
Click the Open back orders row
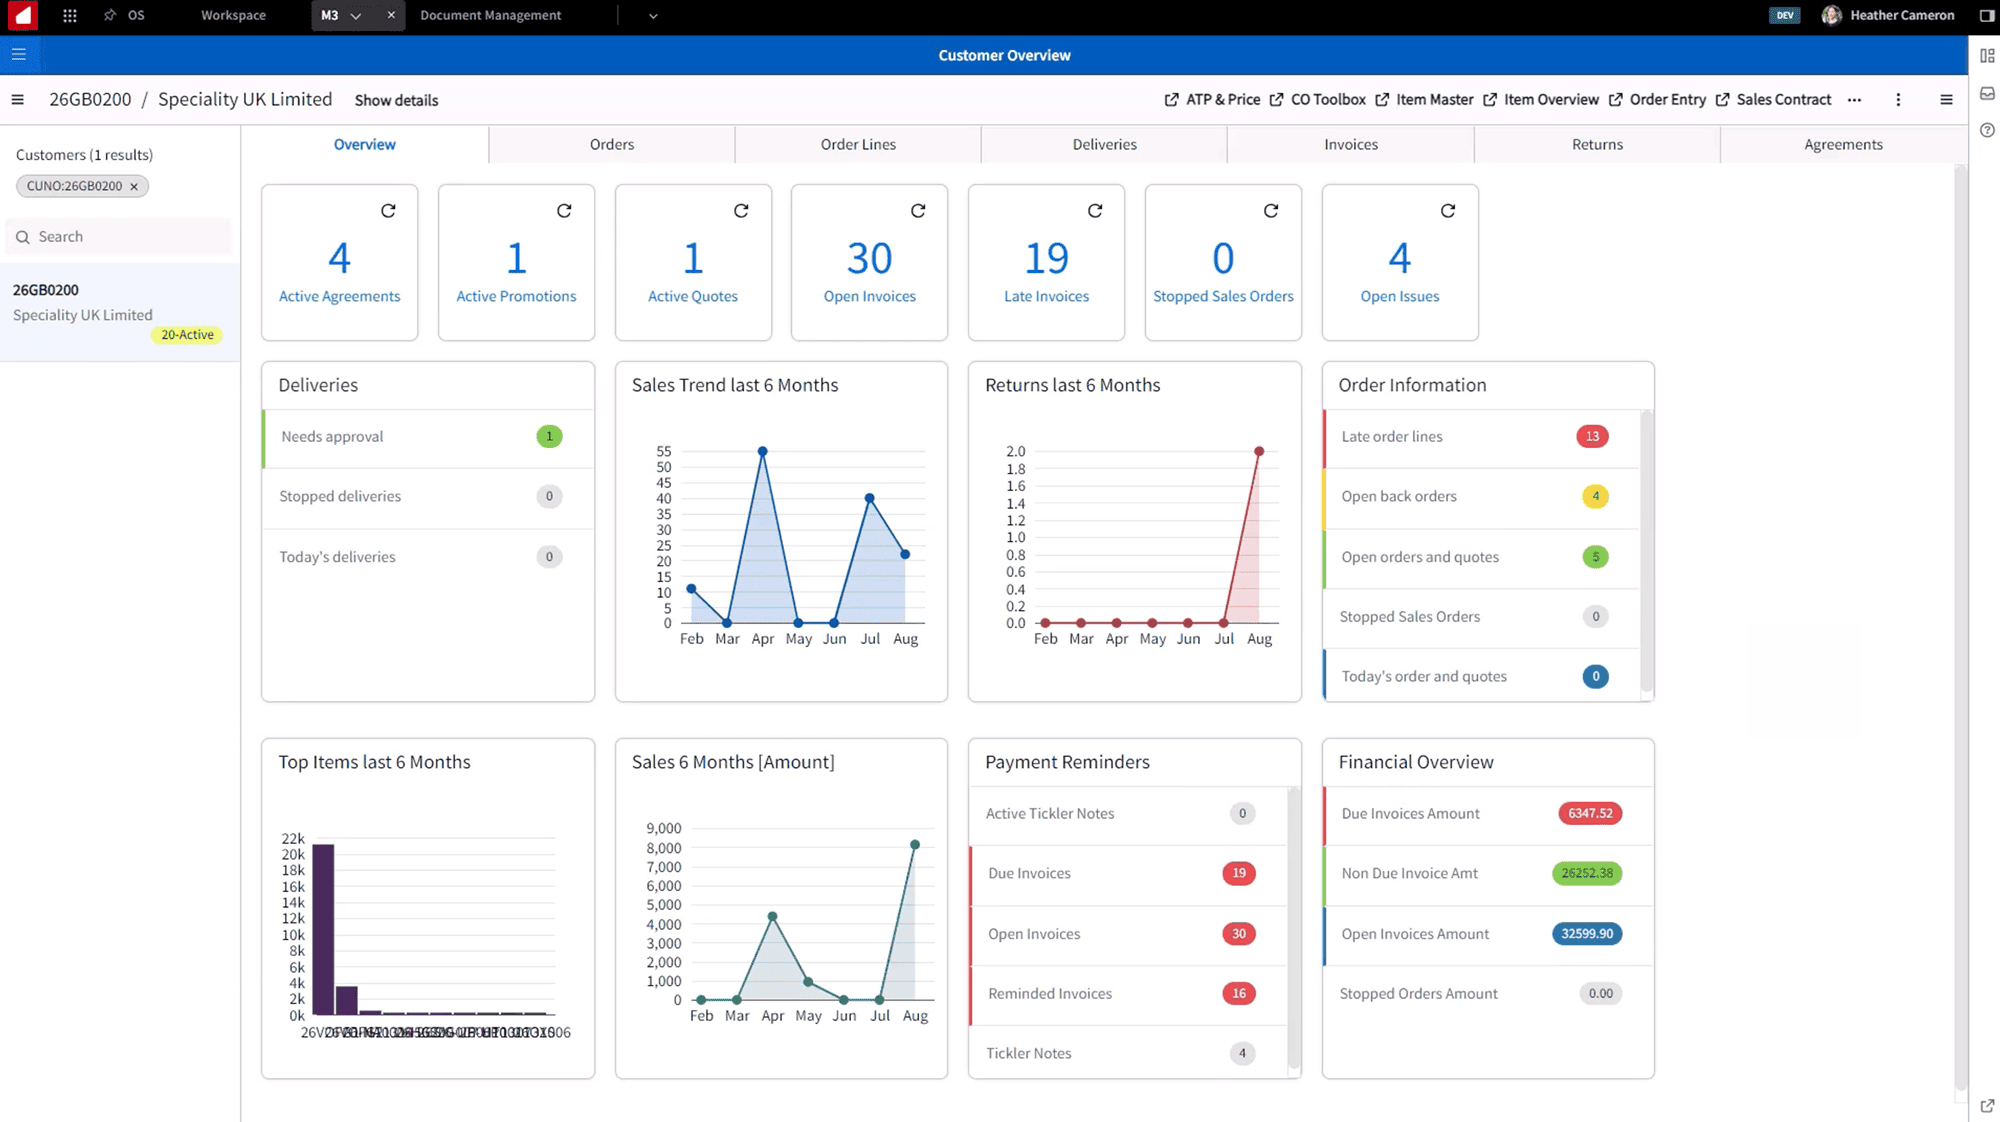(1481, 497)
